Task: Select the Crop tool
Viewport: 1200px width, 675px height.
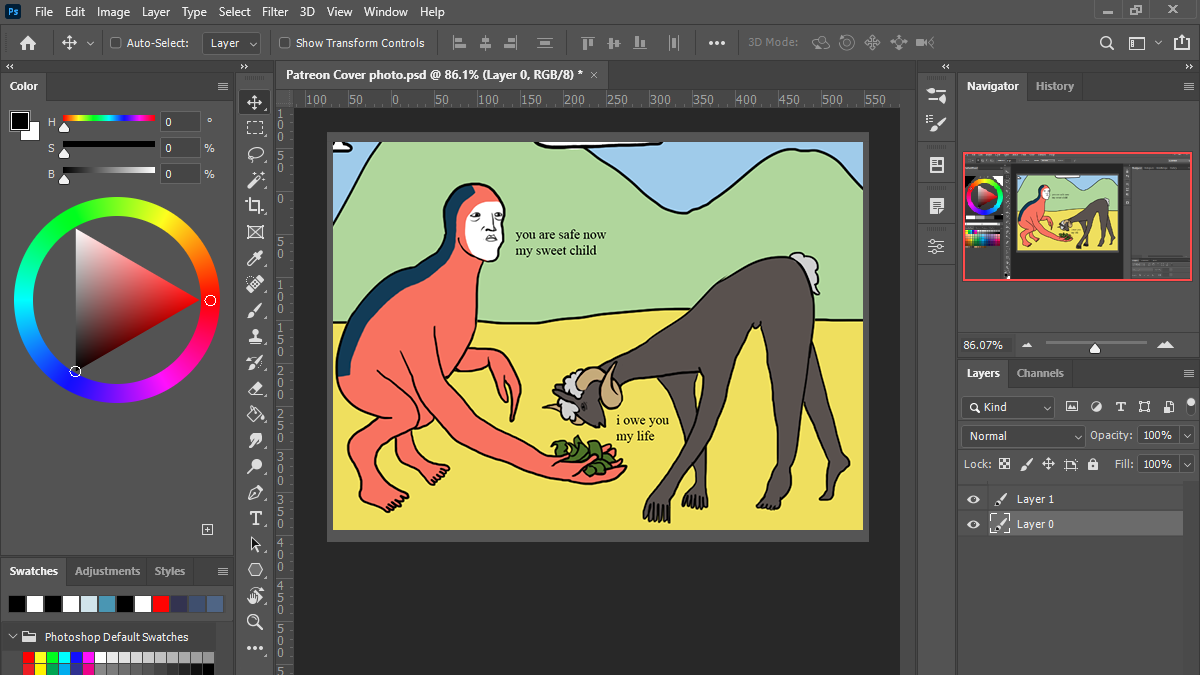Action: (x=255, y=206)
